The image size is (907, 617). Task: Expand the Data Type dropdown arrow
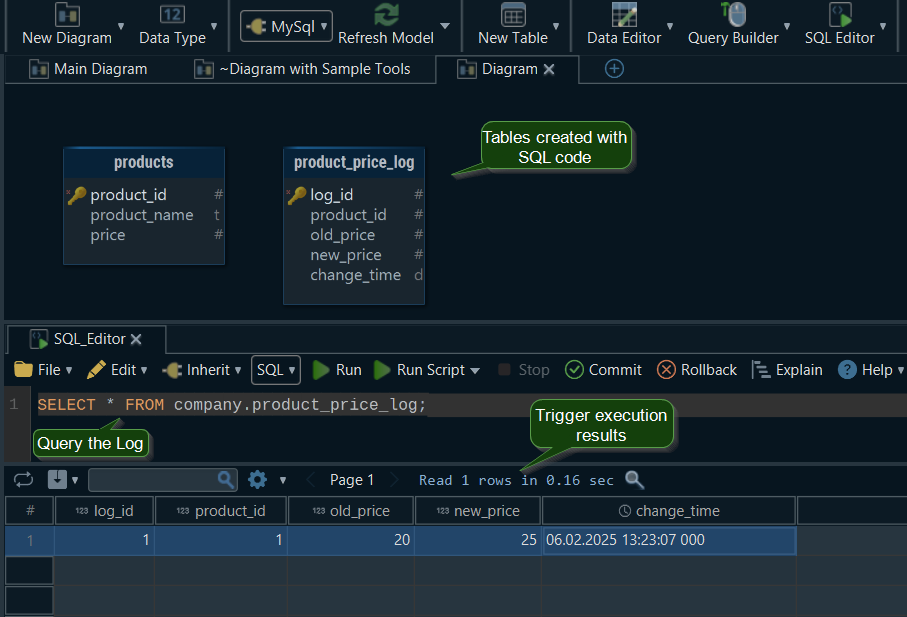[214, 26]
